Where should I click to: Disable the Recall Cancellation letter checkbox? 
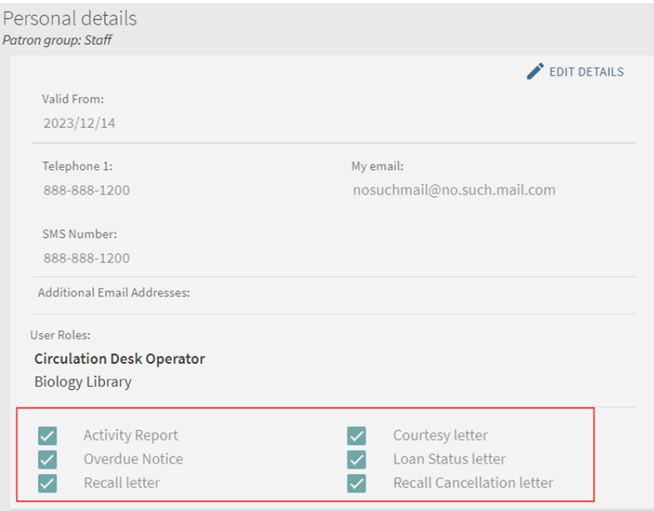click(357, 483)
